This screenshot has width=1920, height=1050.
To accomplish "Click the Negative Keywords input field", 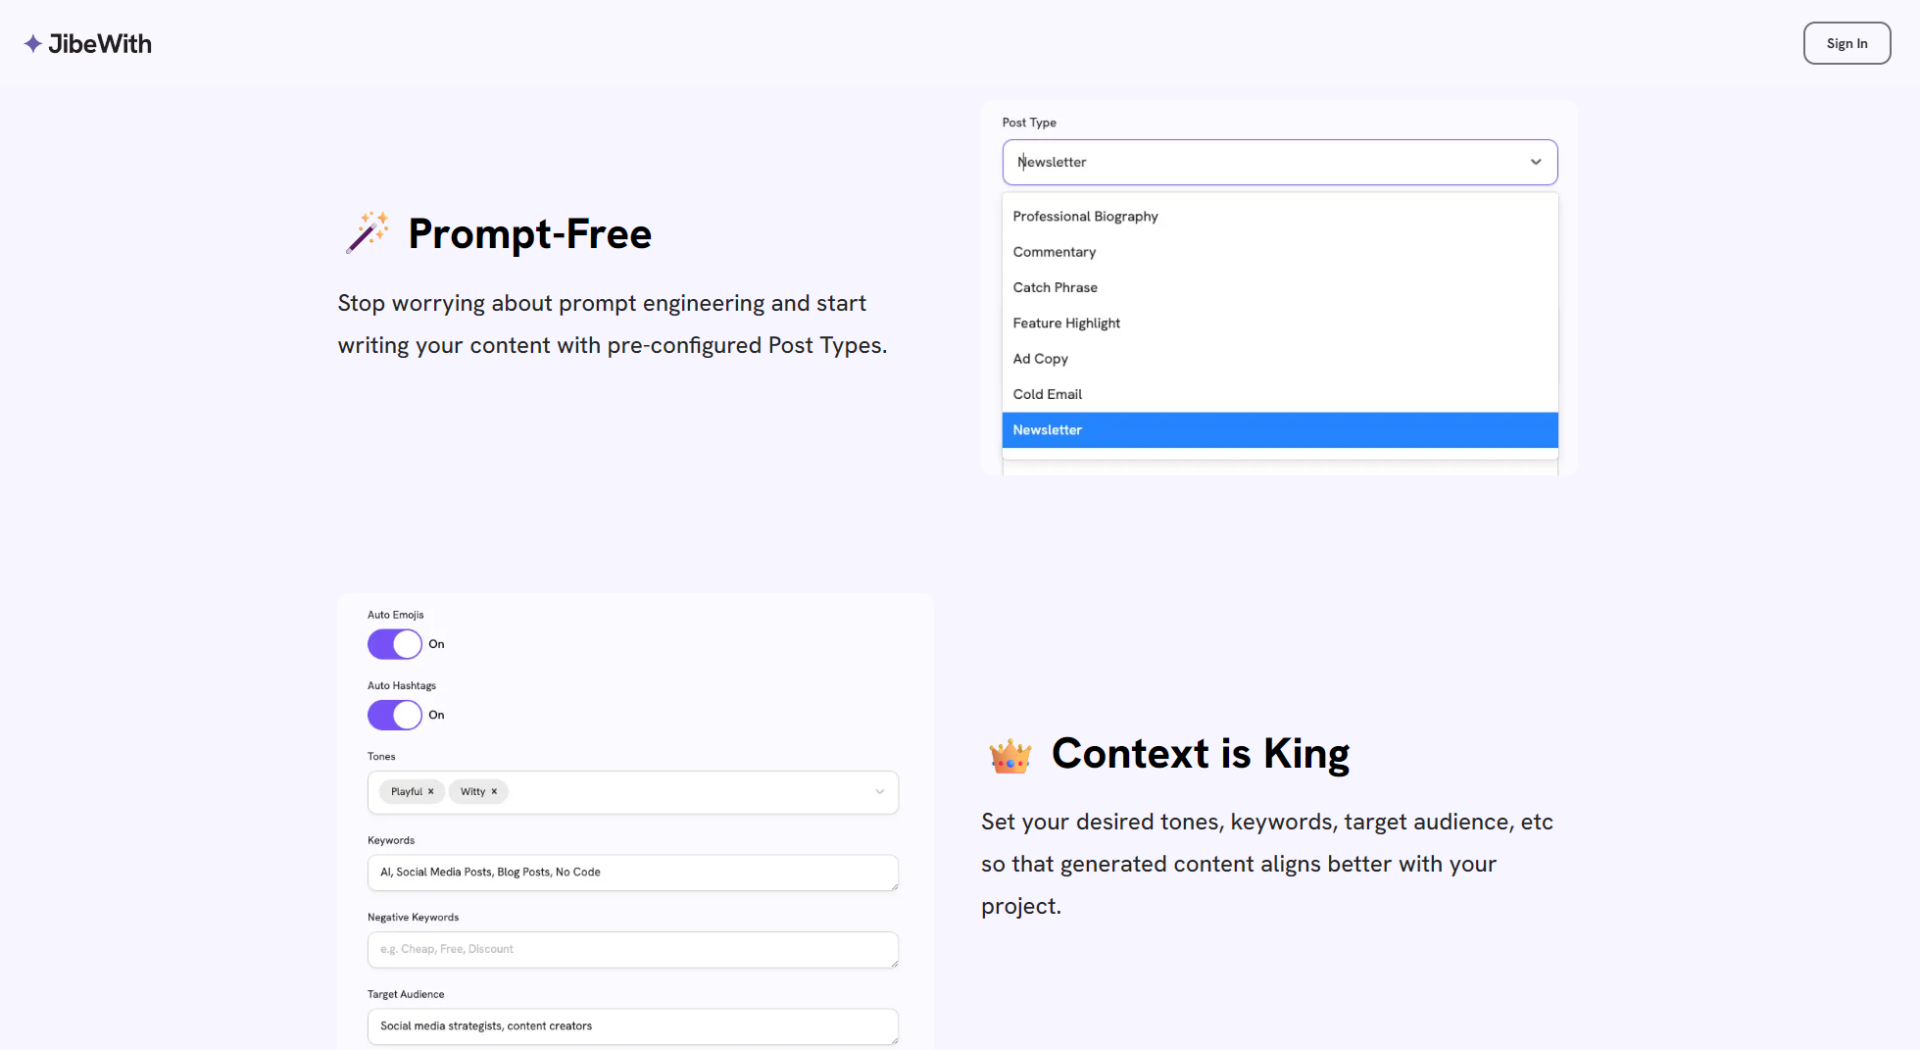I will click(x=632, y=949).
